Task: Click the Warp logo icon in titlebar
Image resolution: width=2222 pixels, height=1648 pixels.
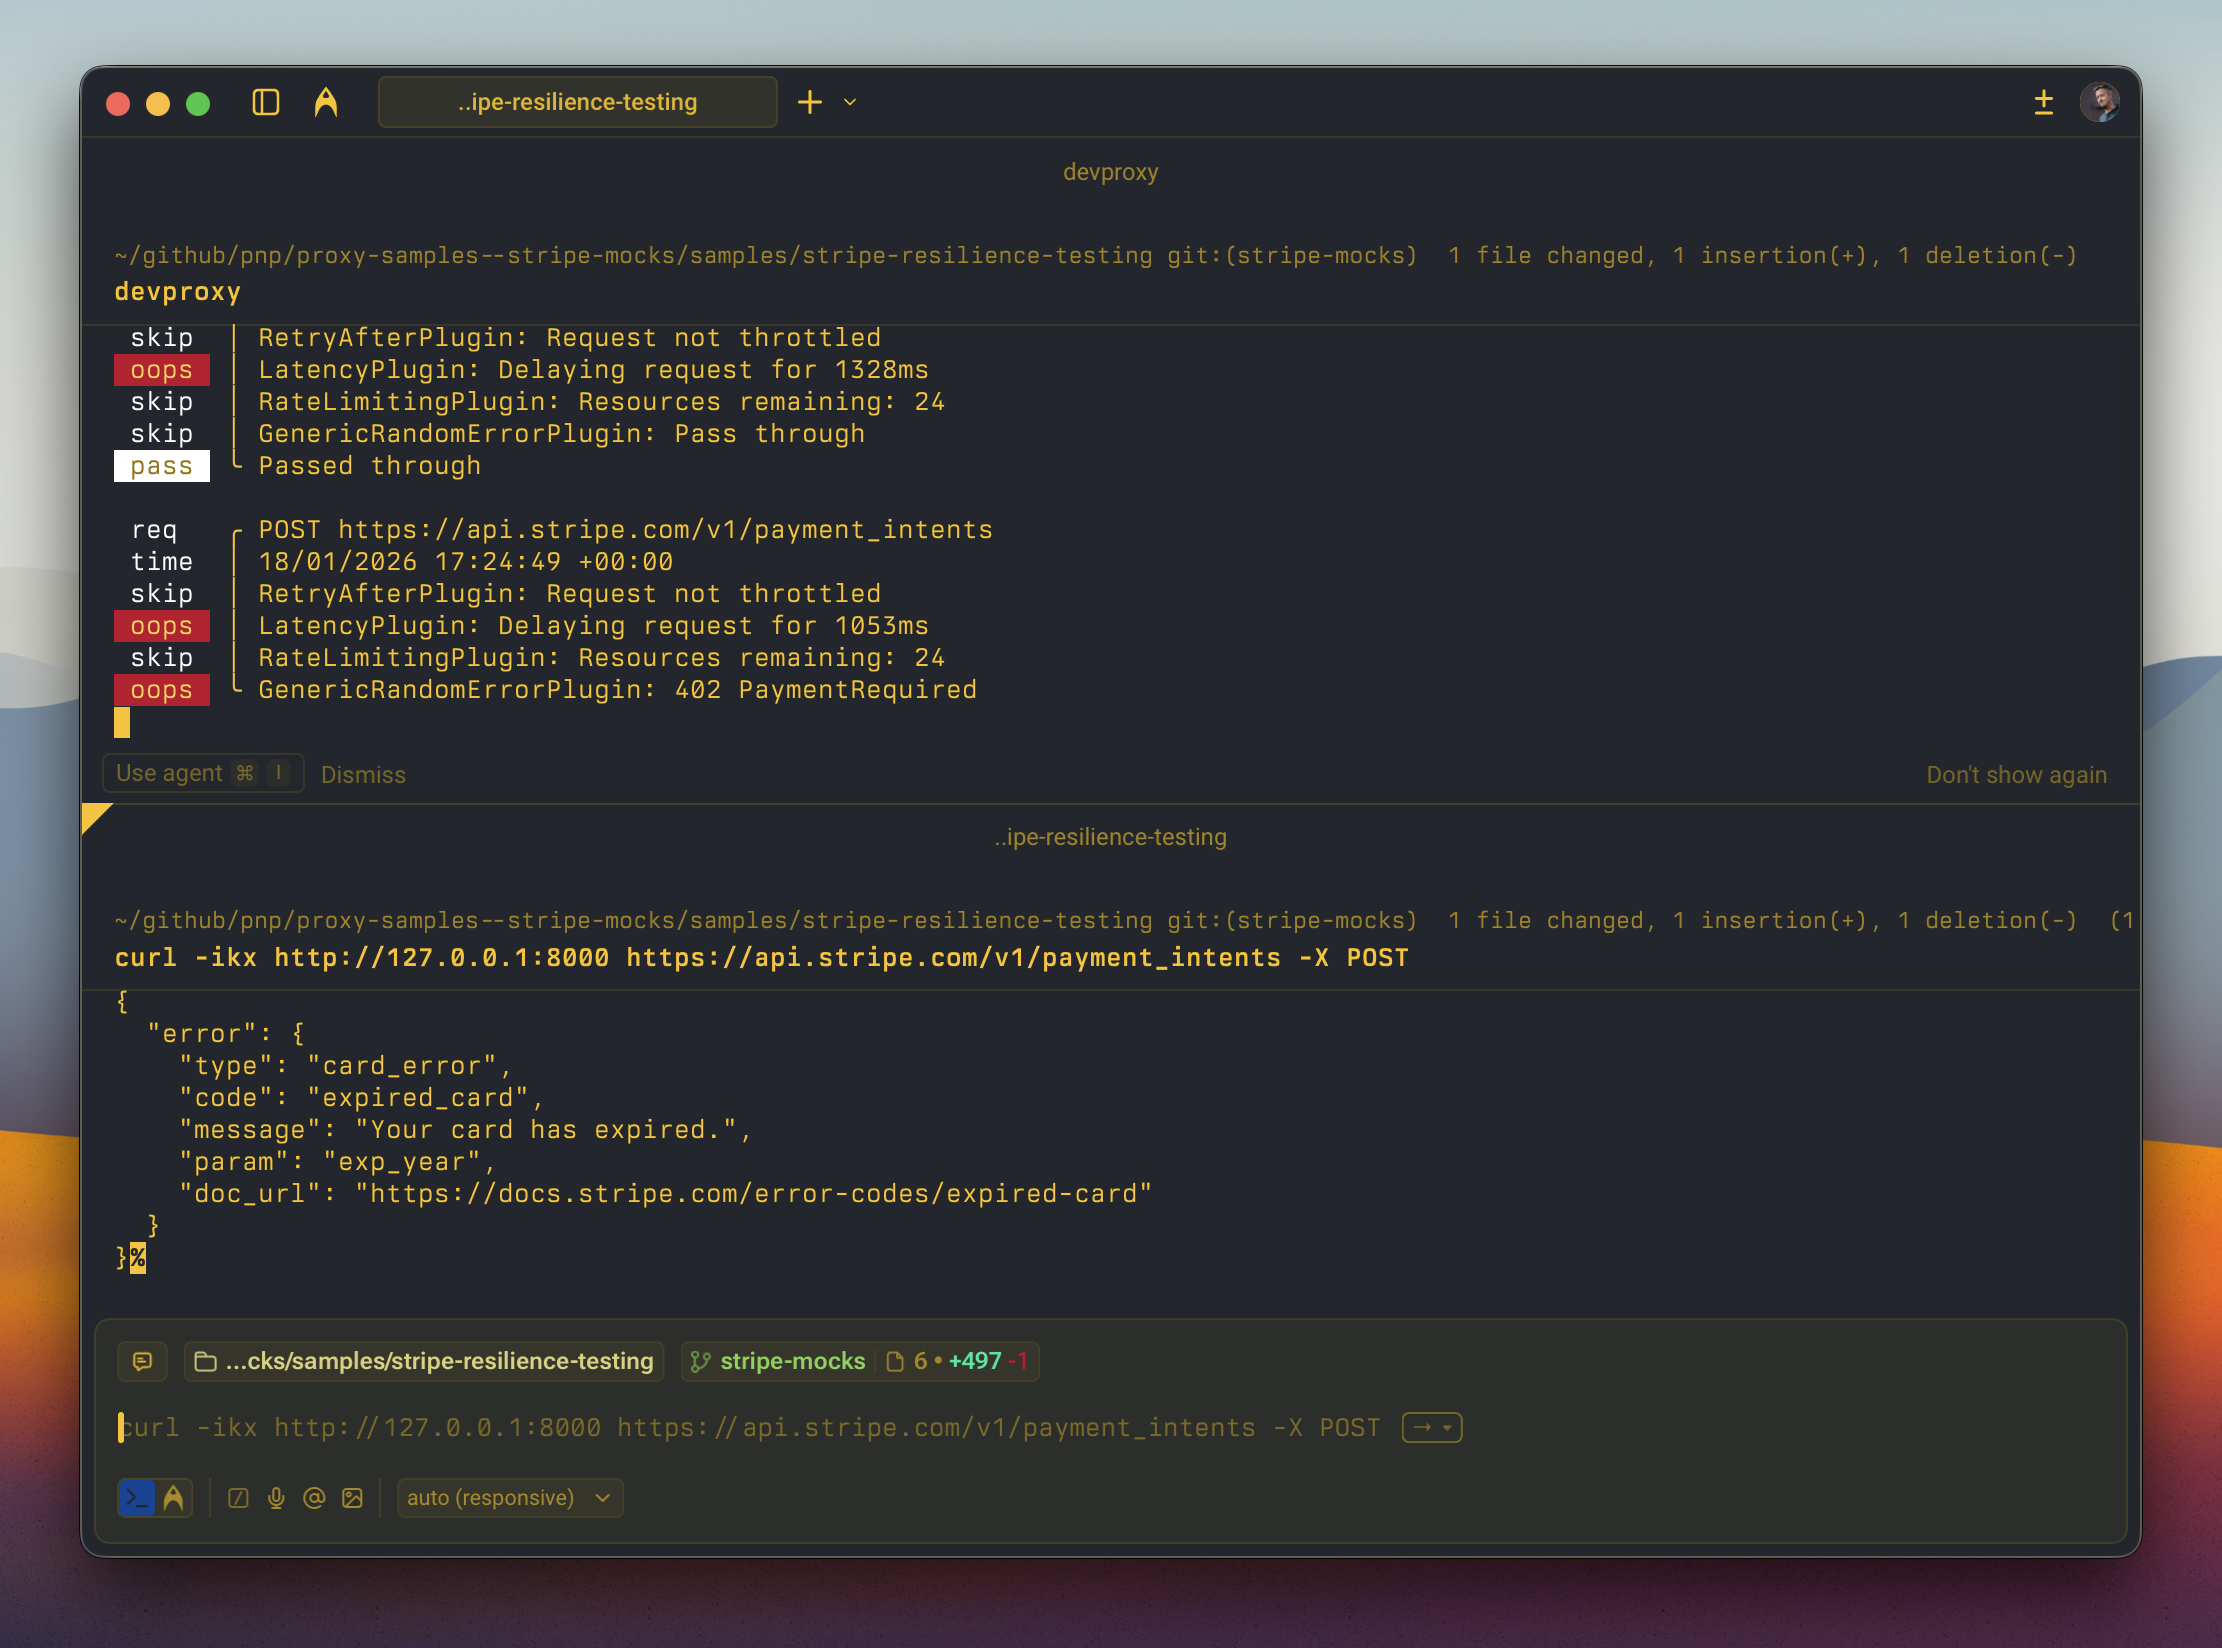Action: click(x=327, y=101)
